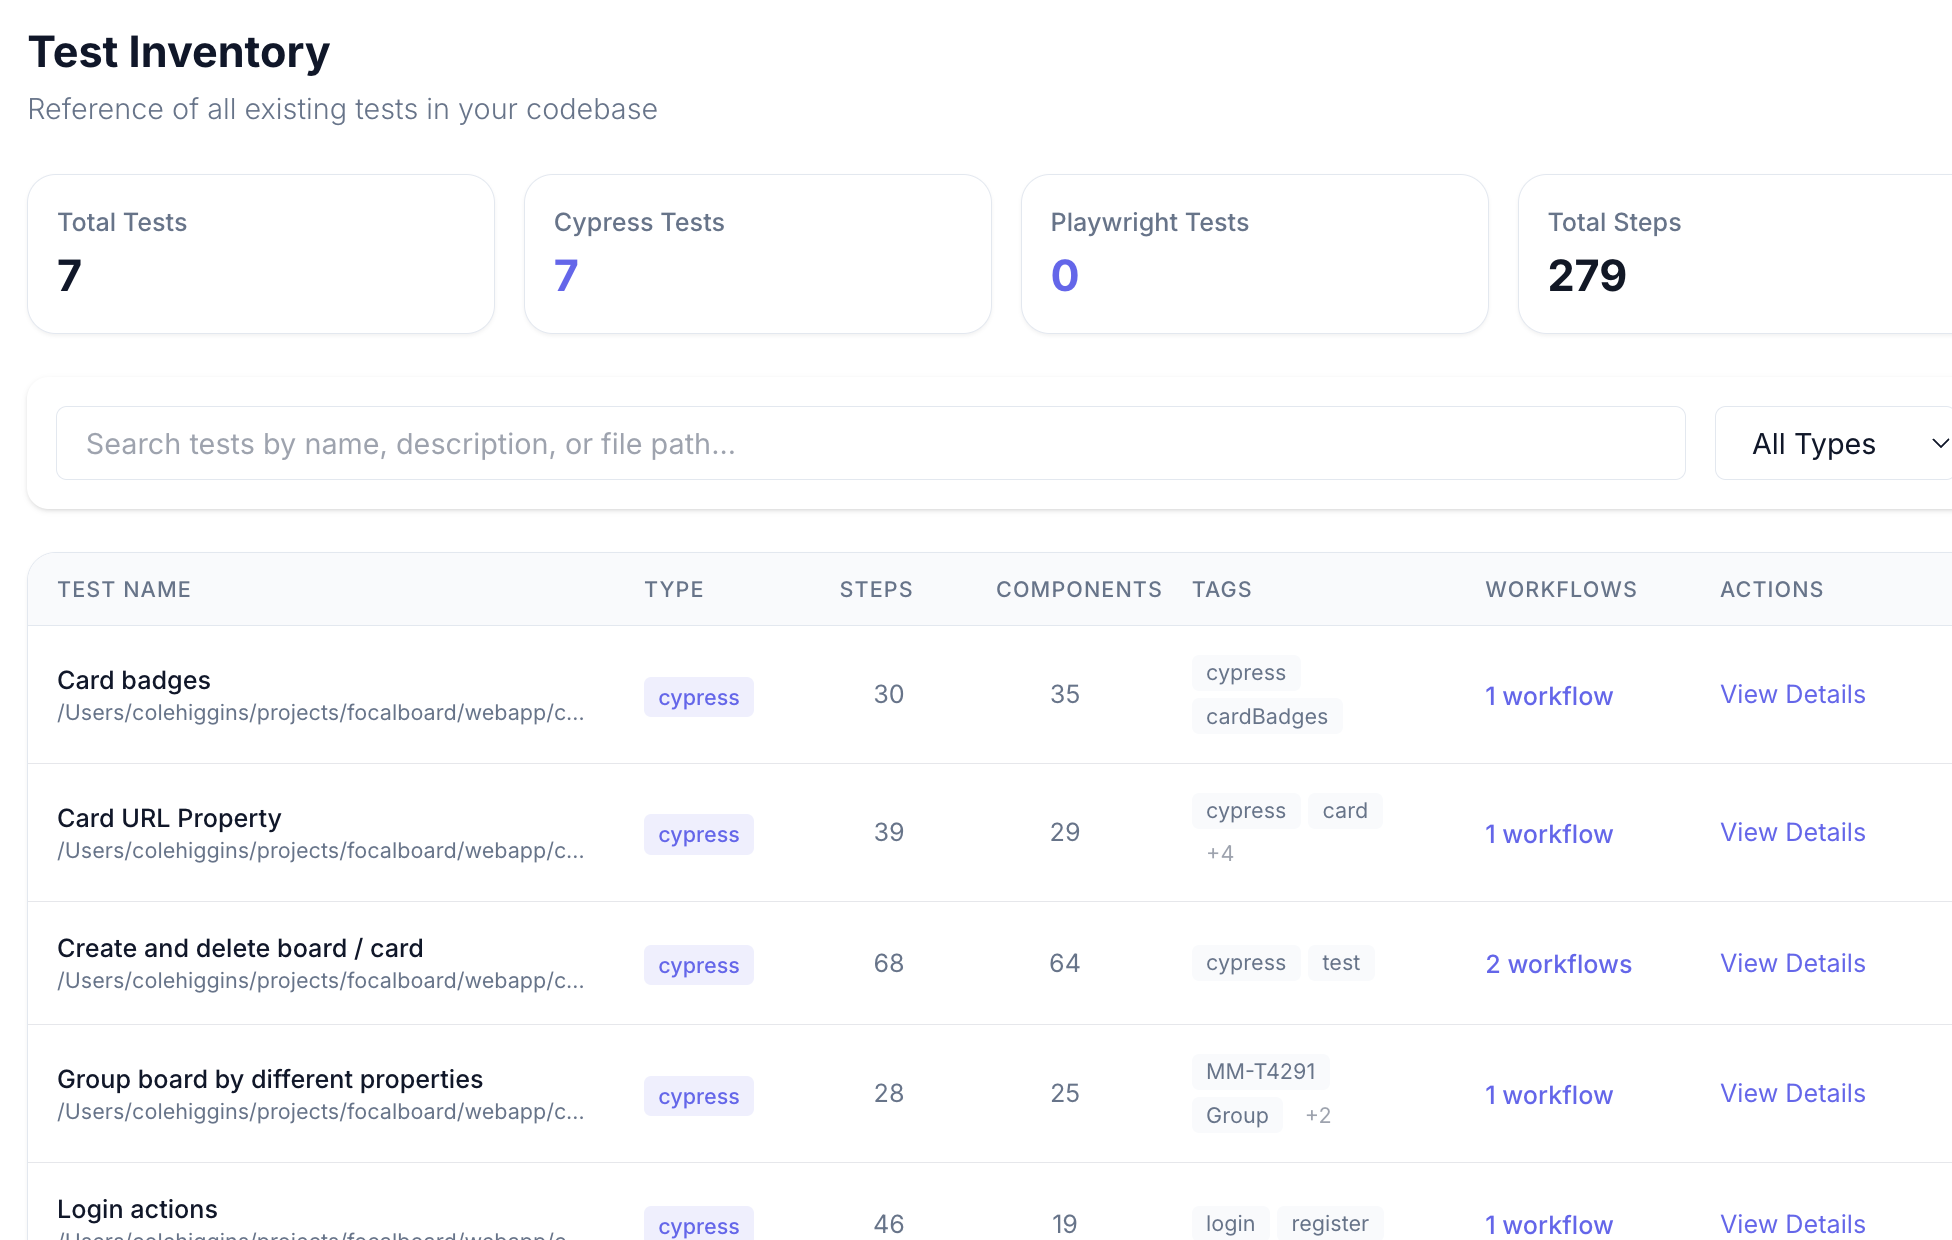Viewport: 1952px width, 1240px height.
Task: View Details for the Login actions test
Action: (x=1792, y=1224)
